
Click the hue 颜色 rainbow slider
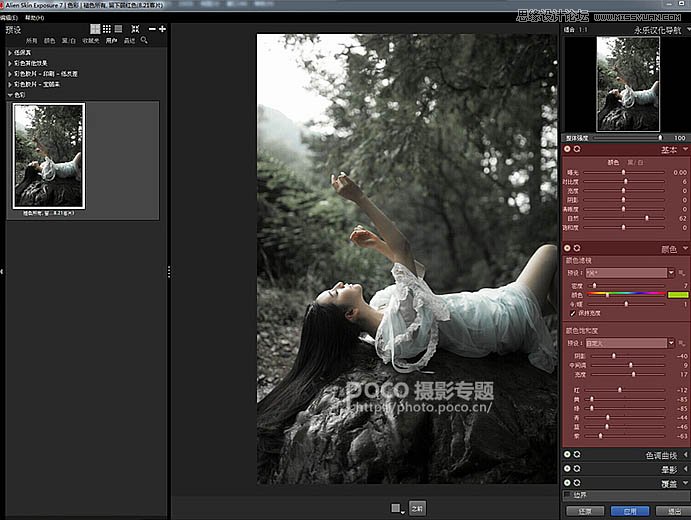point(626,294)
